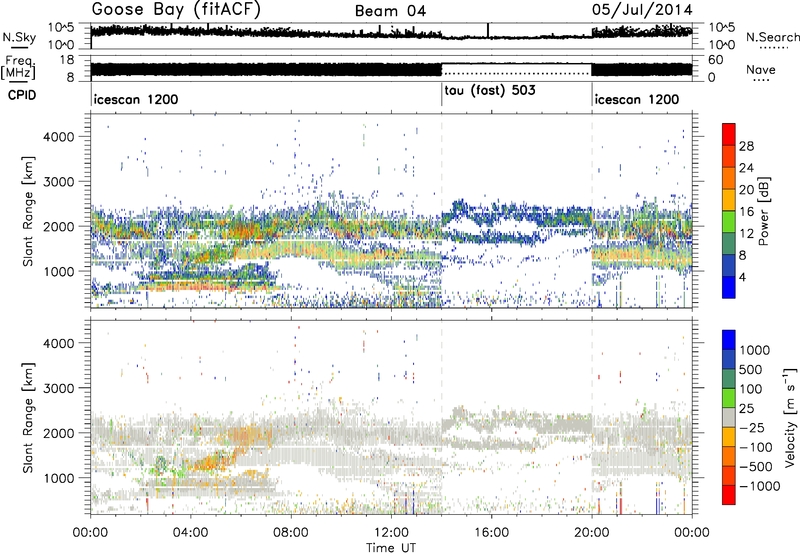Click the dotted Nave line in frequency panel
This screenshot has height=554, width=800.
coord(516,74)
